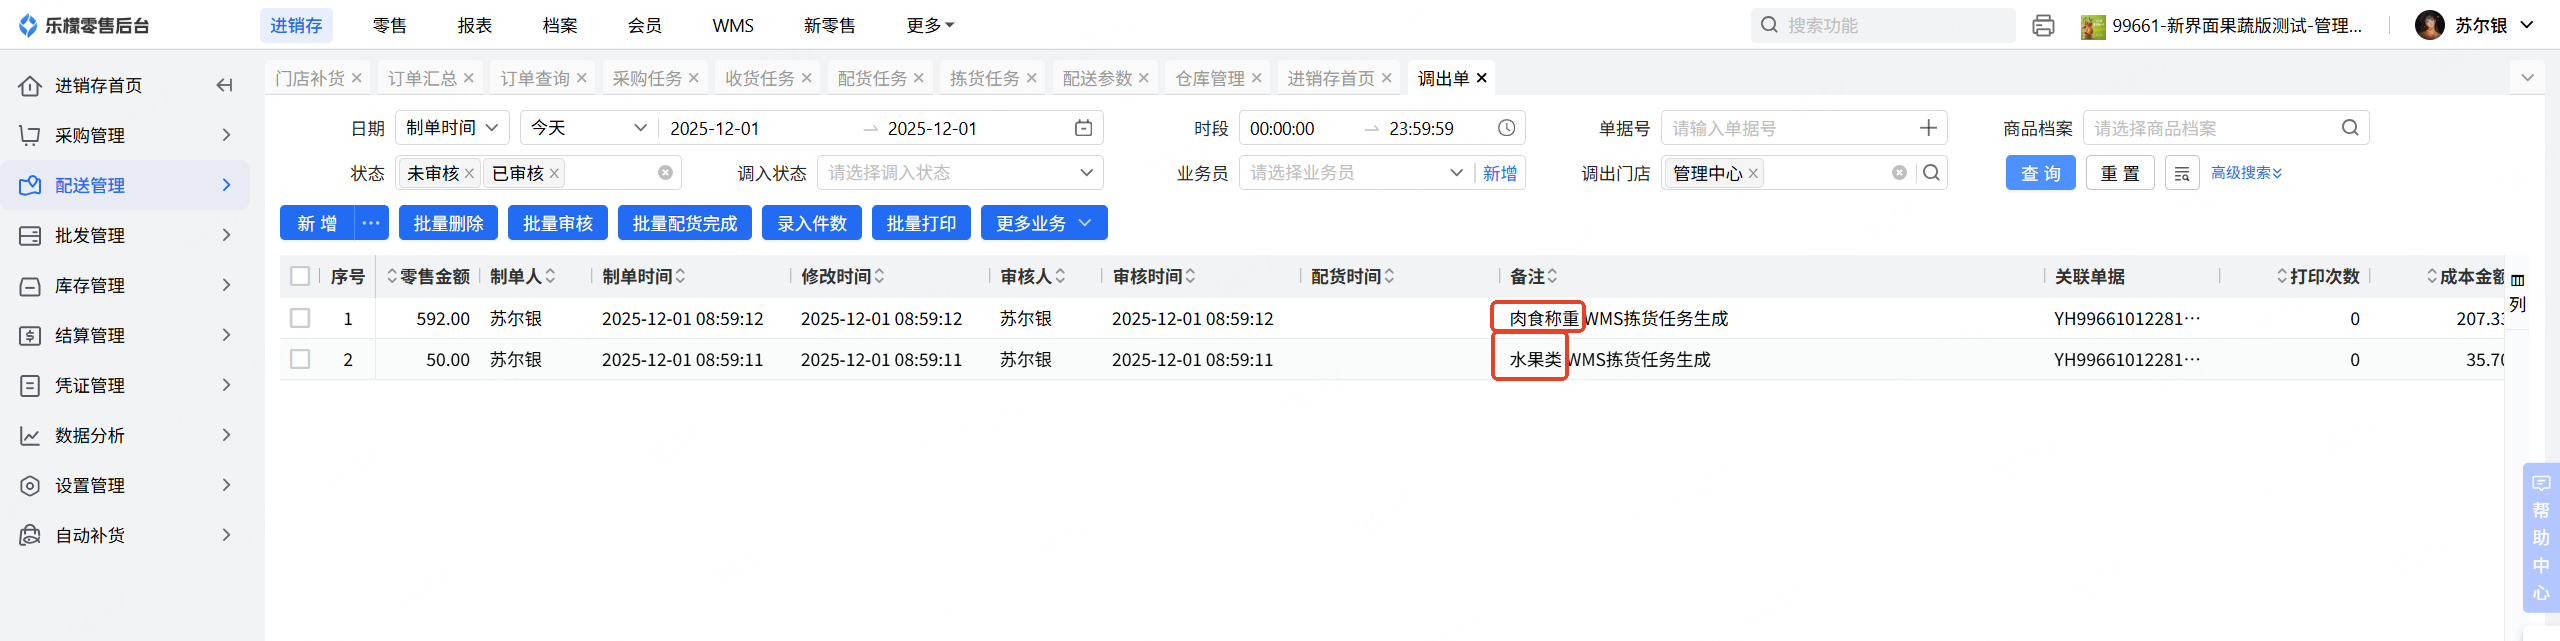Screen dimensions: 2560x641
Task: Click the 新增 link beside 业务员
Action: (1500, 173)
